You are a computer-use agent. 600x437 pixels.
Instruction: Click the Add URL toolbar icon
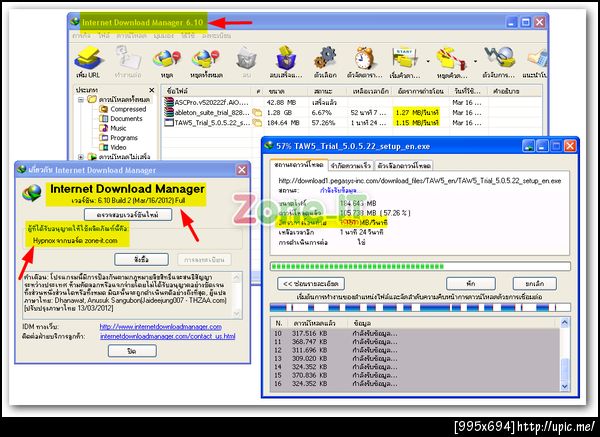tap(88, 63)
